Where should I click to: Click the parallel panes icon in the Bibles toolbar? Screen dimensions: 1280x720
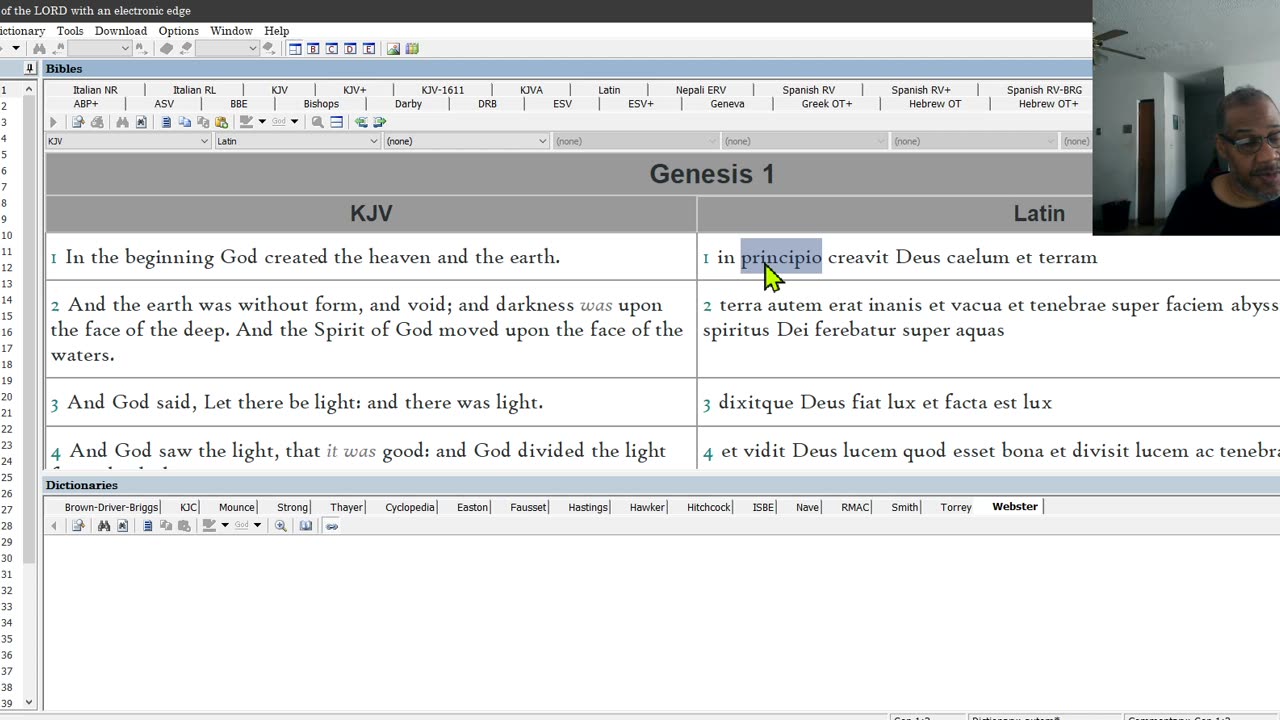337,122
